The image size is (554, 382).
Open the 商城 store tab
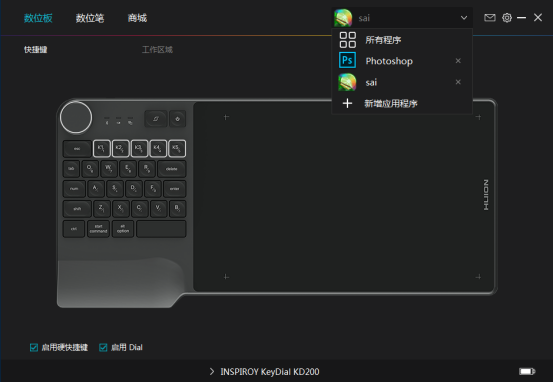click(137, 18)
